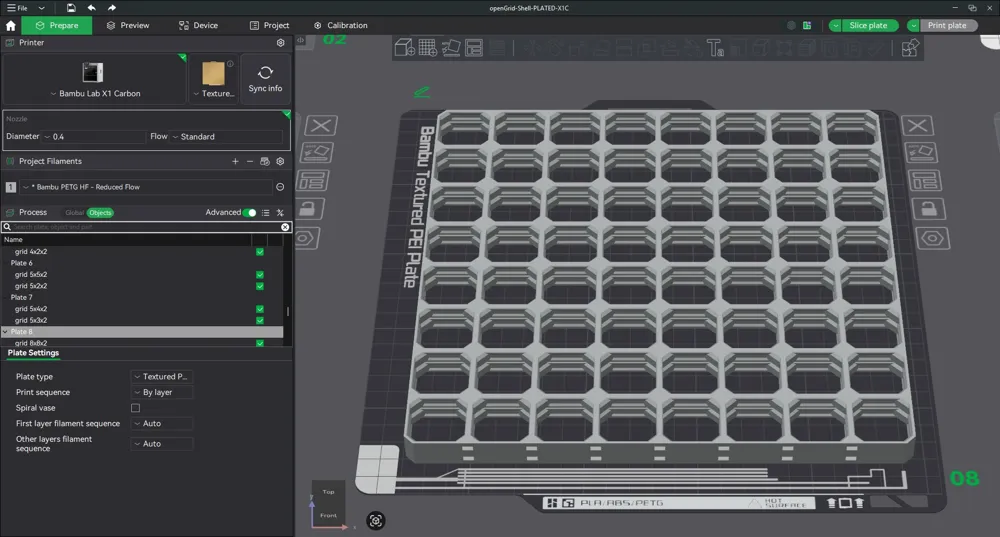The image size is (1000, 537).
Task: Toggle printable checkbox for grid 4x2x2
Action: tap(260, 252)
